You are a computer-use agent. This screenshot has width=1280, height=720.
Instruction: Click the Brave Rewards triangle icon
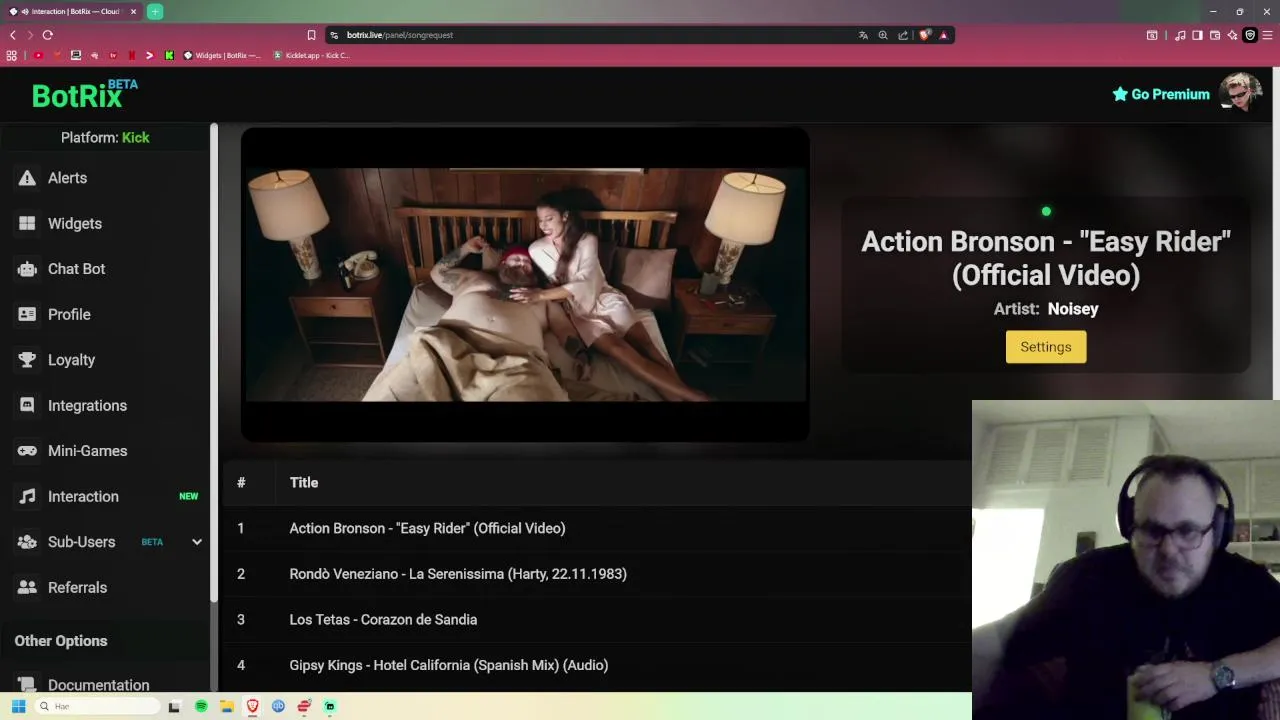pyautogui.click(x=943, y=35)
